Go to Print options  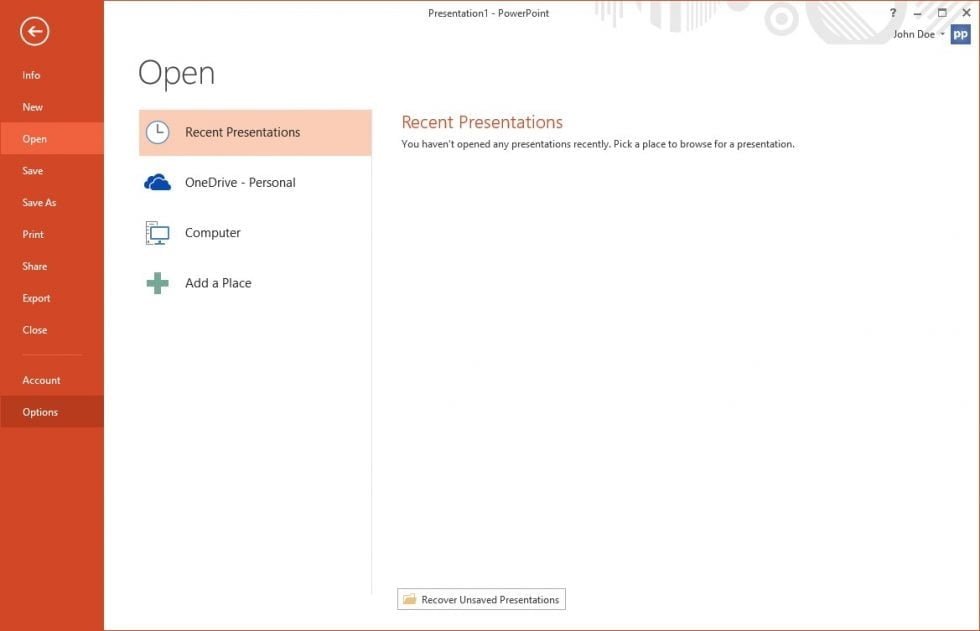click(x=33, y=234)
